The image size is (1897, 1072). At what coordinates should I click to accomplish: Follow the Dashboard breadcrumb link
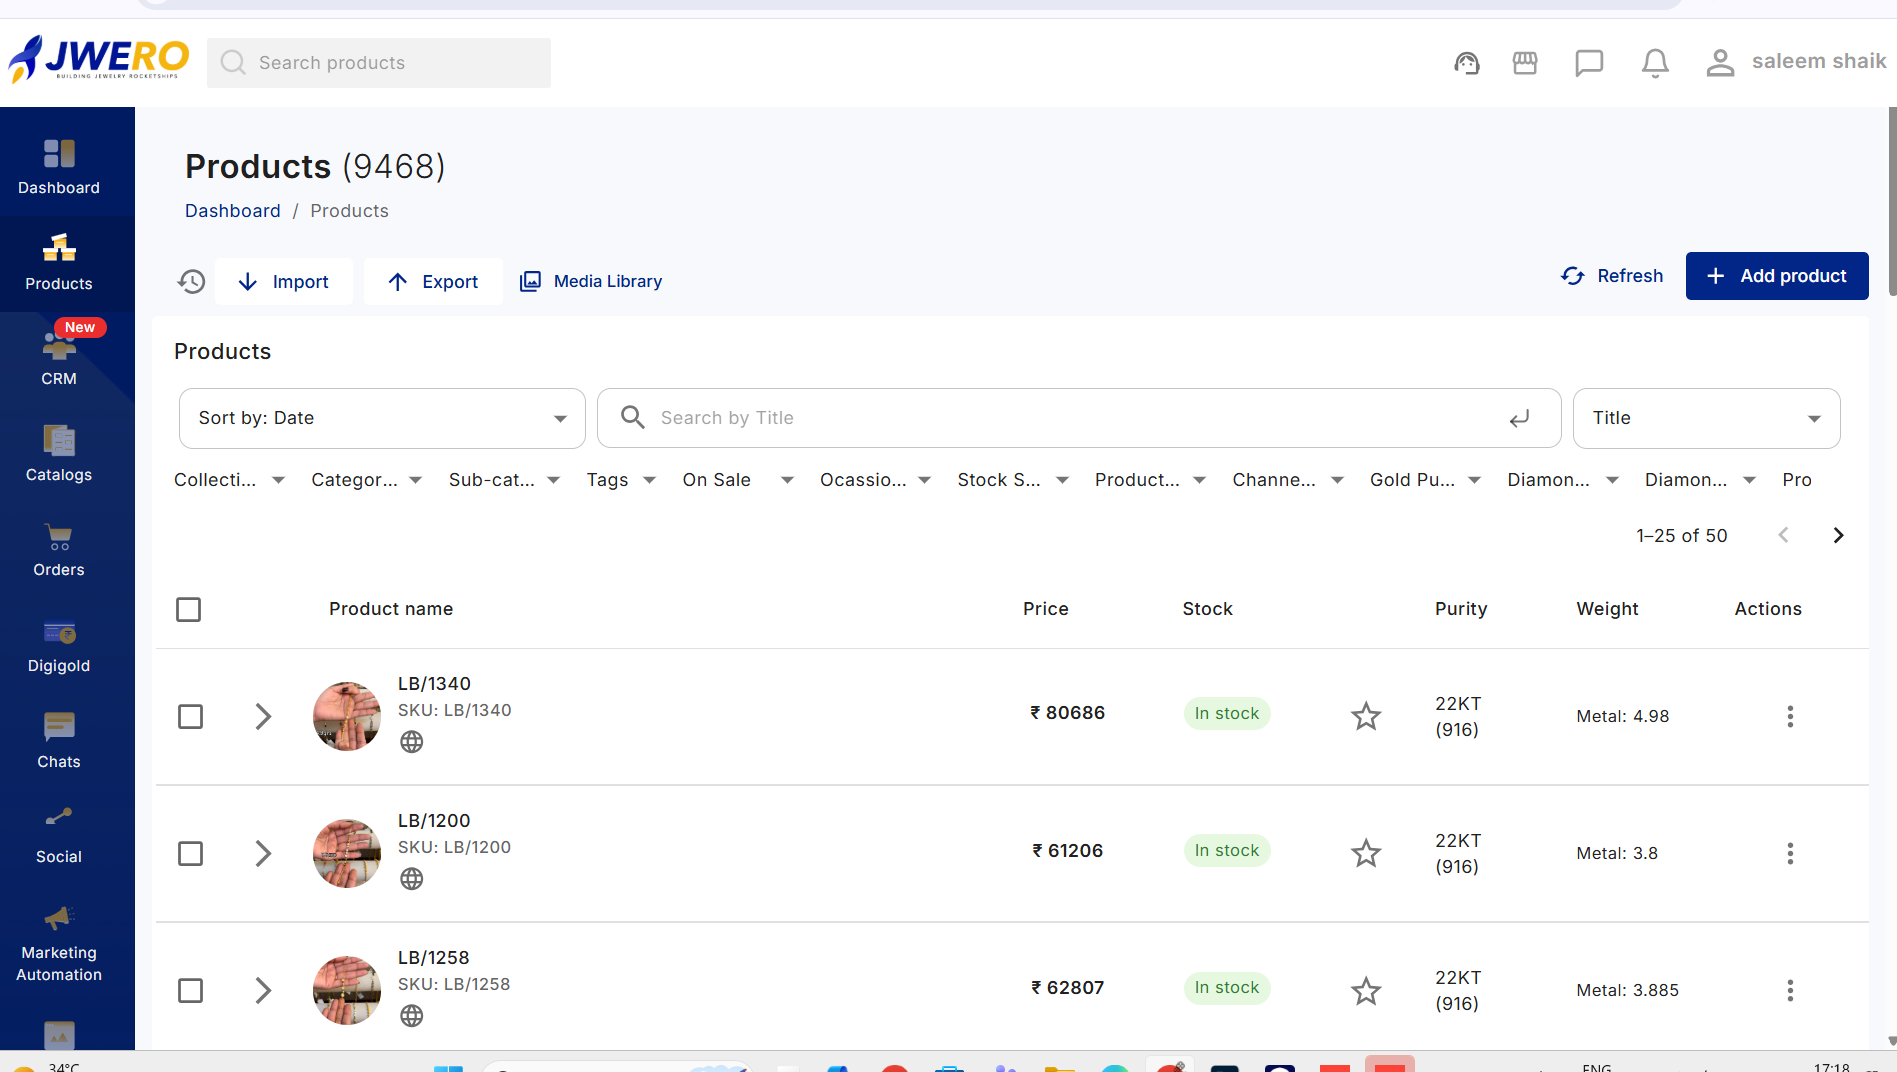pos(233,211)
